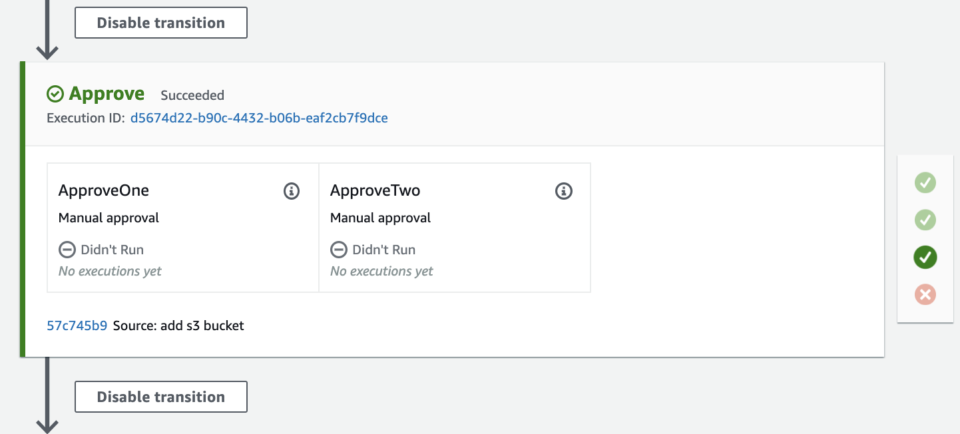Viewport: 960px width, 434px height.
Task: Click the second light green checkmark indicator
Action: point(925,219)
